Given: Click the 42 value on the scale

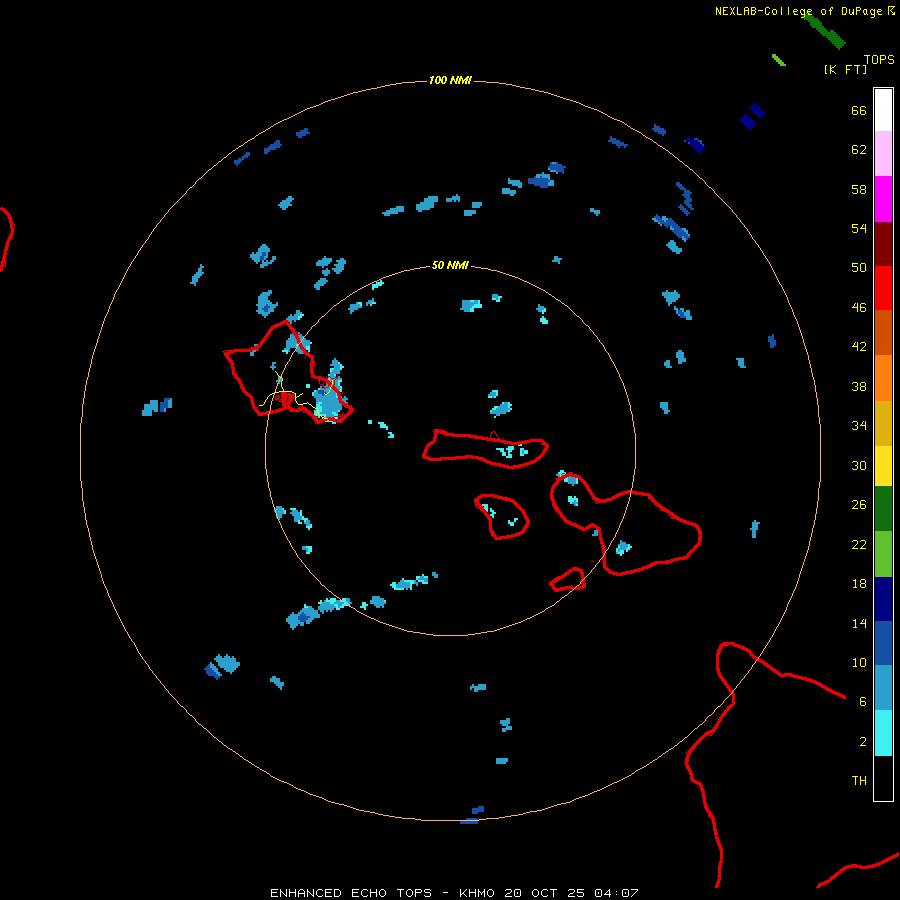Looking at the screenshot, I should (x=859, y=346).
